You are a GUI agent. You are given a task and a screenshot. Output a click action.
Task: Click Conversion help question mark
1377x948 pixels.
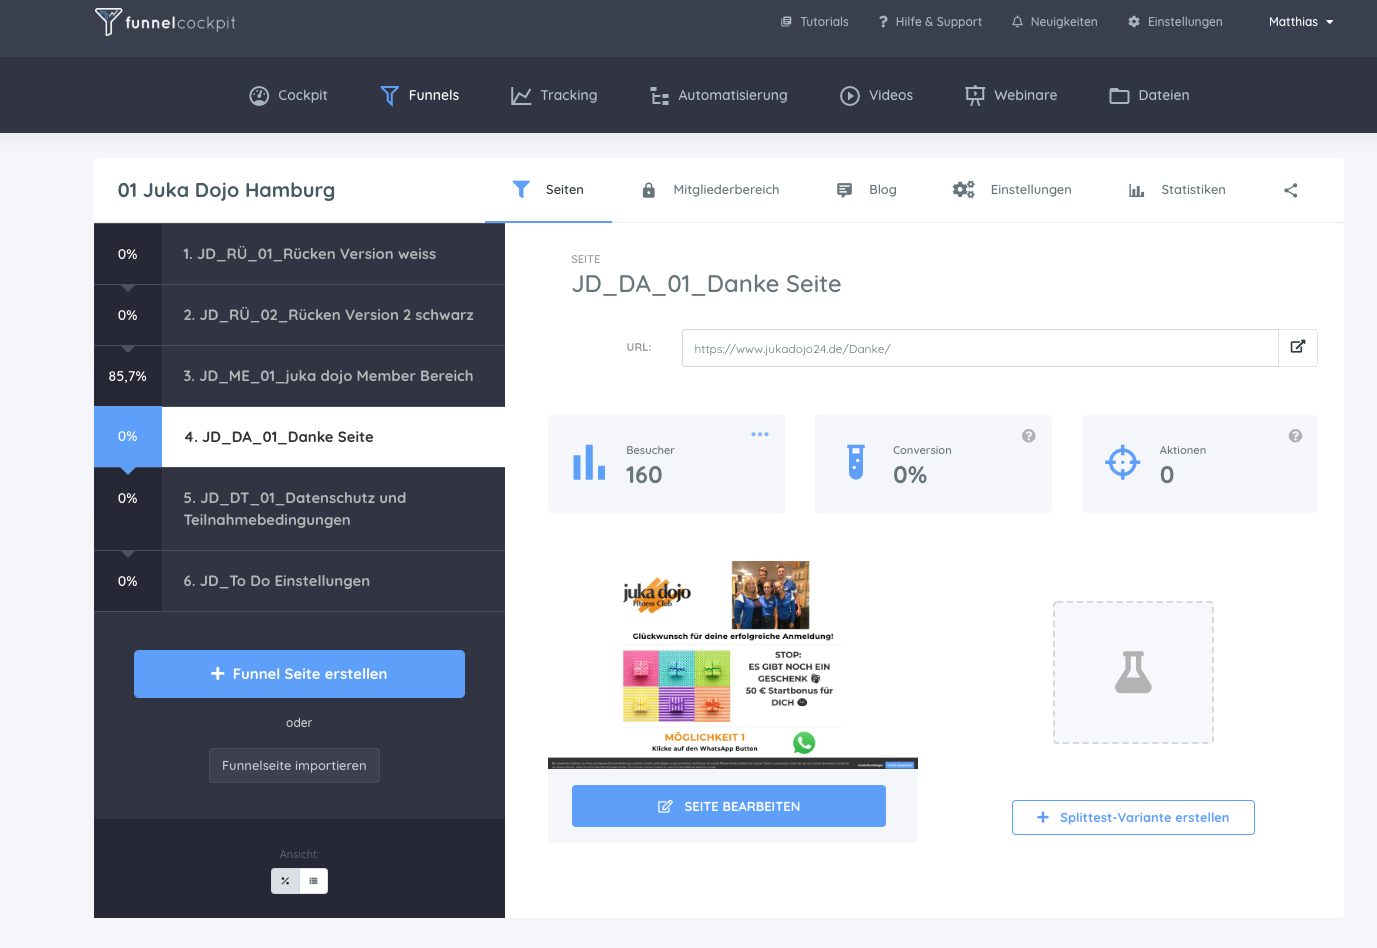[x=1028, y=436]
